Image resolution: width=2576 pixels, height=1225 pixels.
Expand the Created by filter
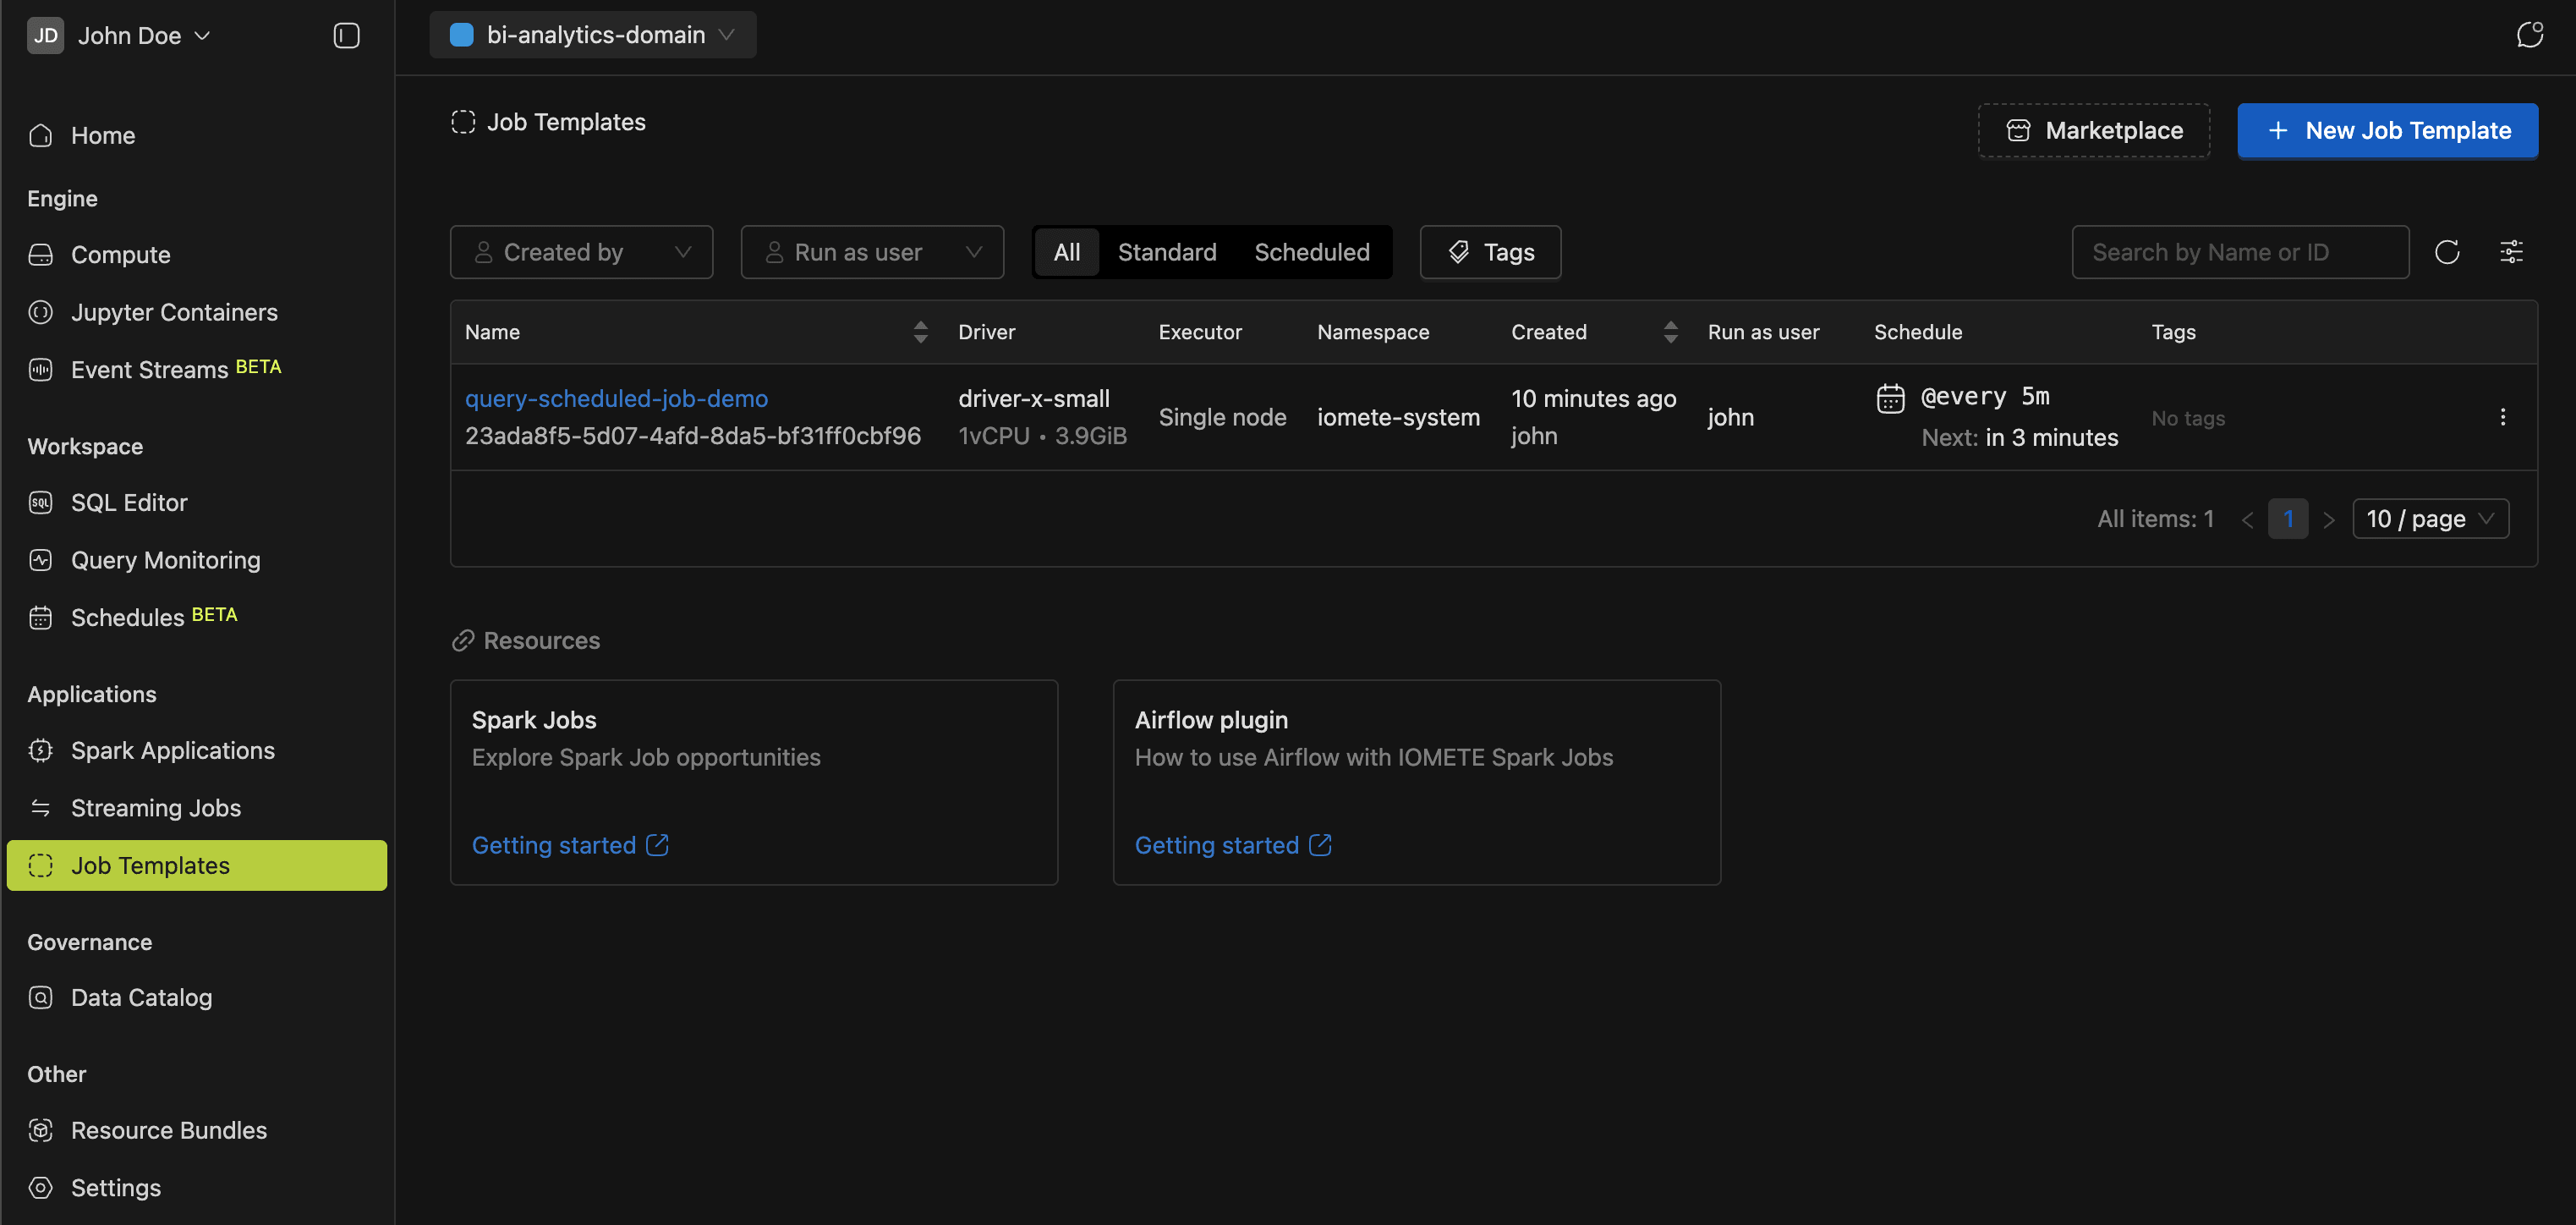tap(581, 252)
